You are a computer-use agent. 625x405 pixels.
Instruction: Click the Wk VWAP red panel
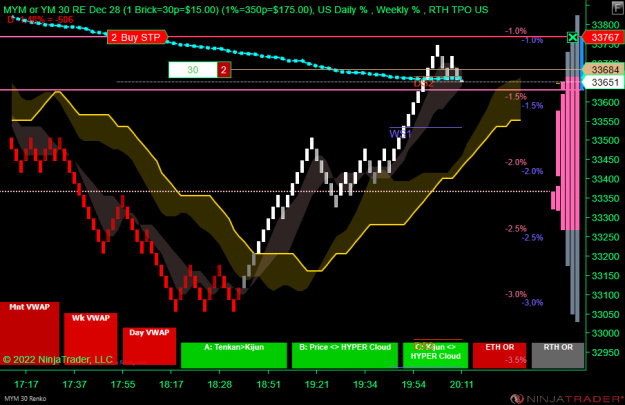coord(91,339)
